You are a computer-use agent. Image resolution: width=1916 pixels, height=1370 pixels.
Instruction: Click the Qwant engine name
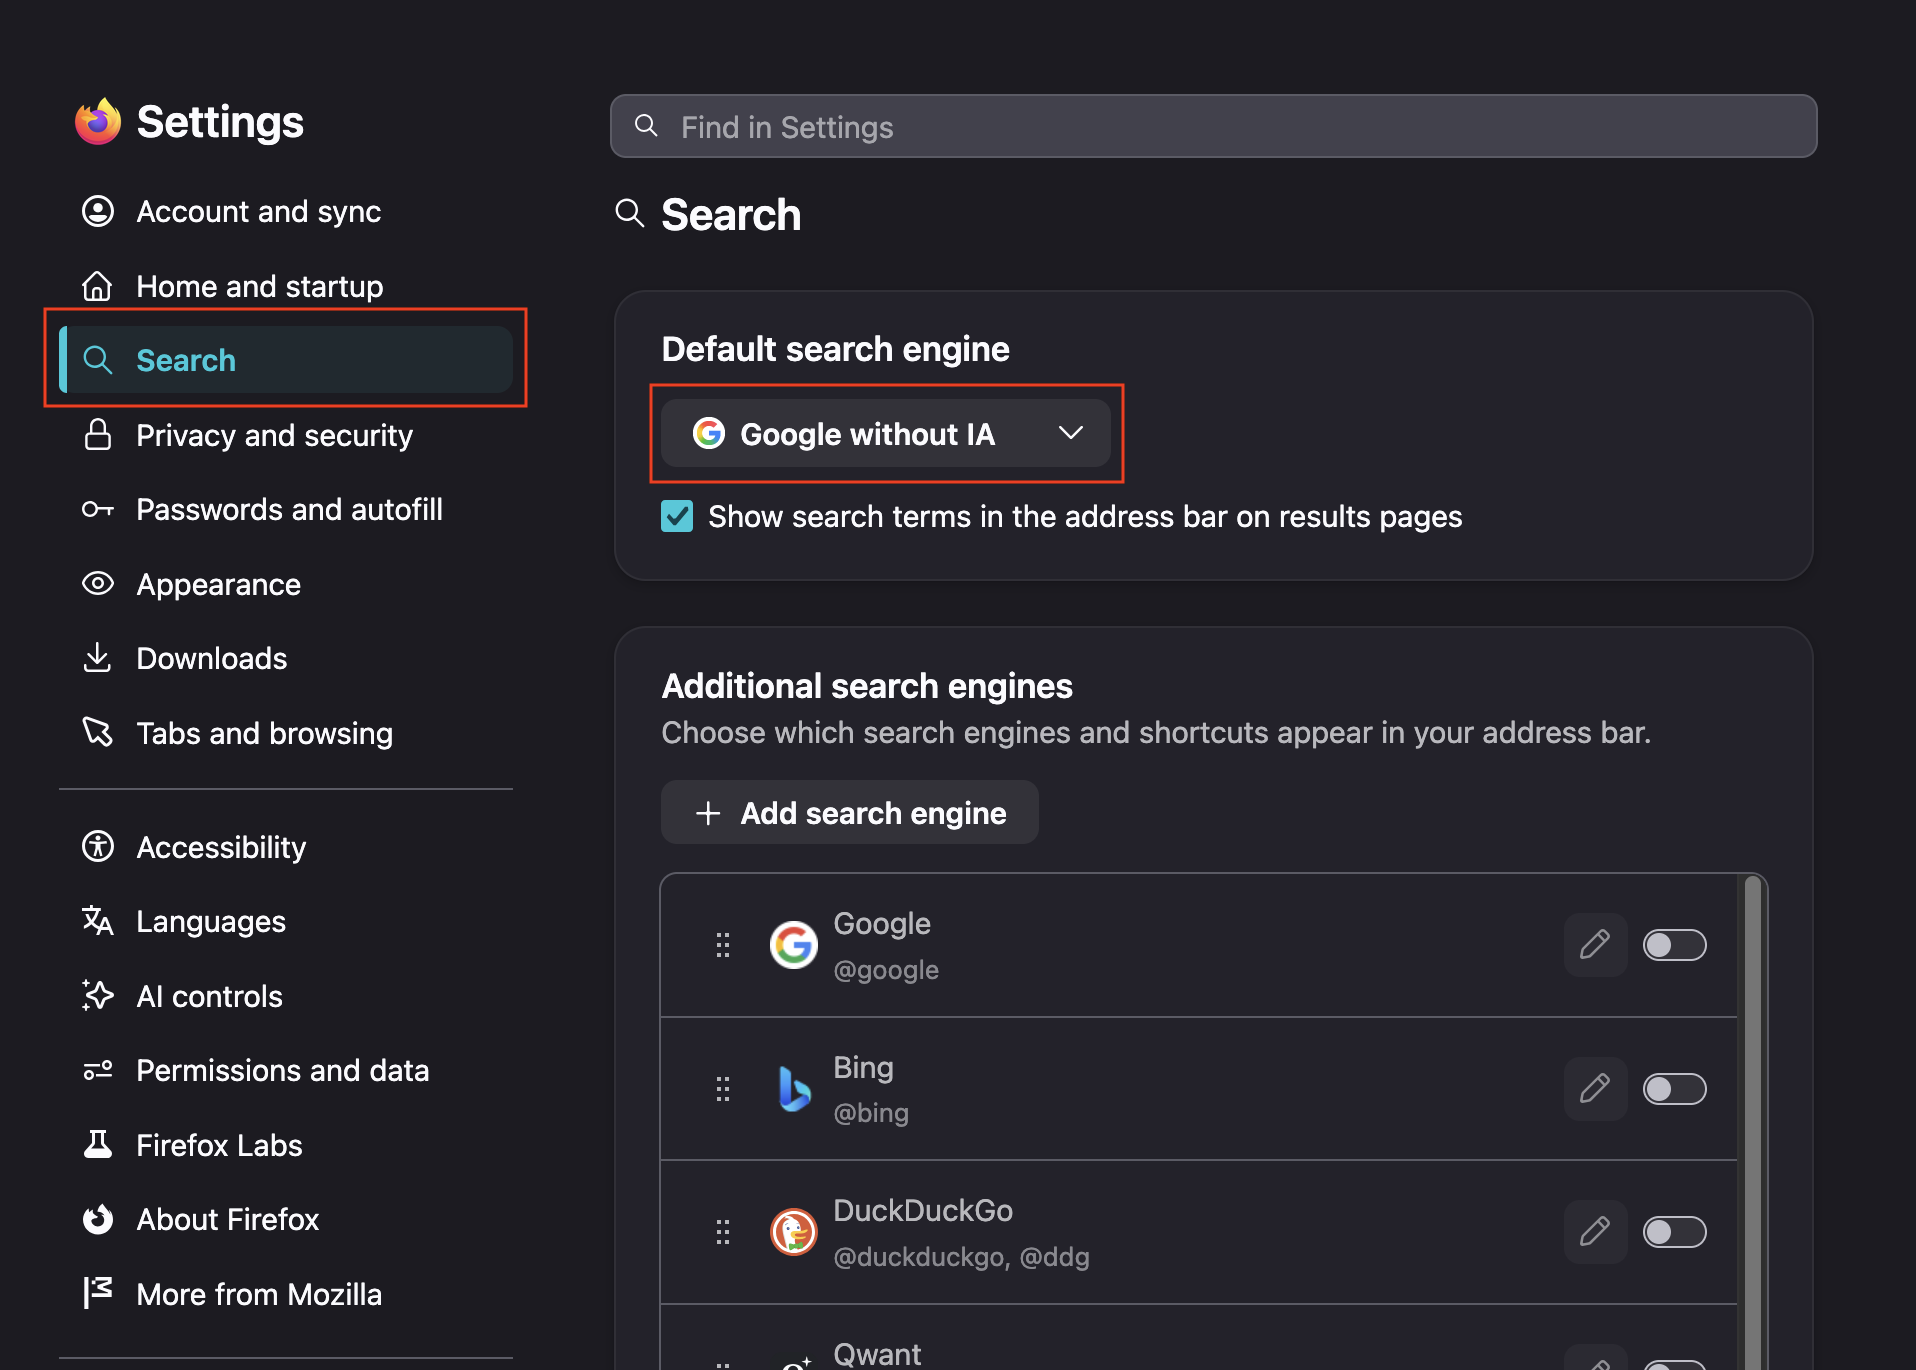[877, 1354]
